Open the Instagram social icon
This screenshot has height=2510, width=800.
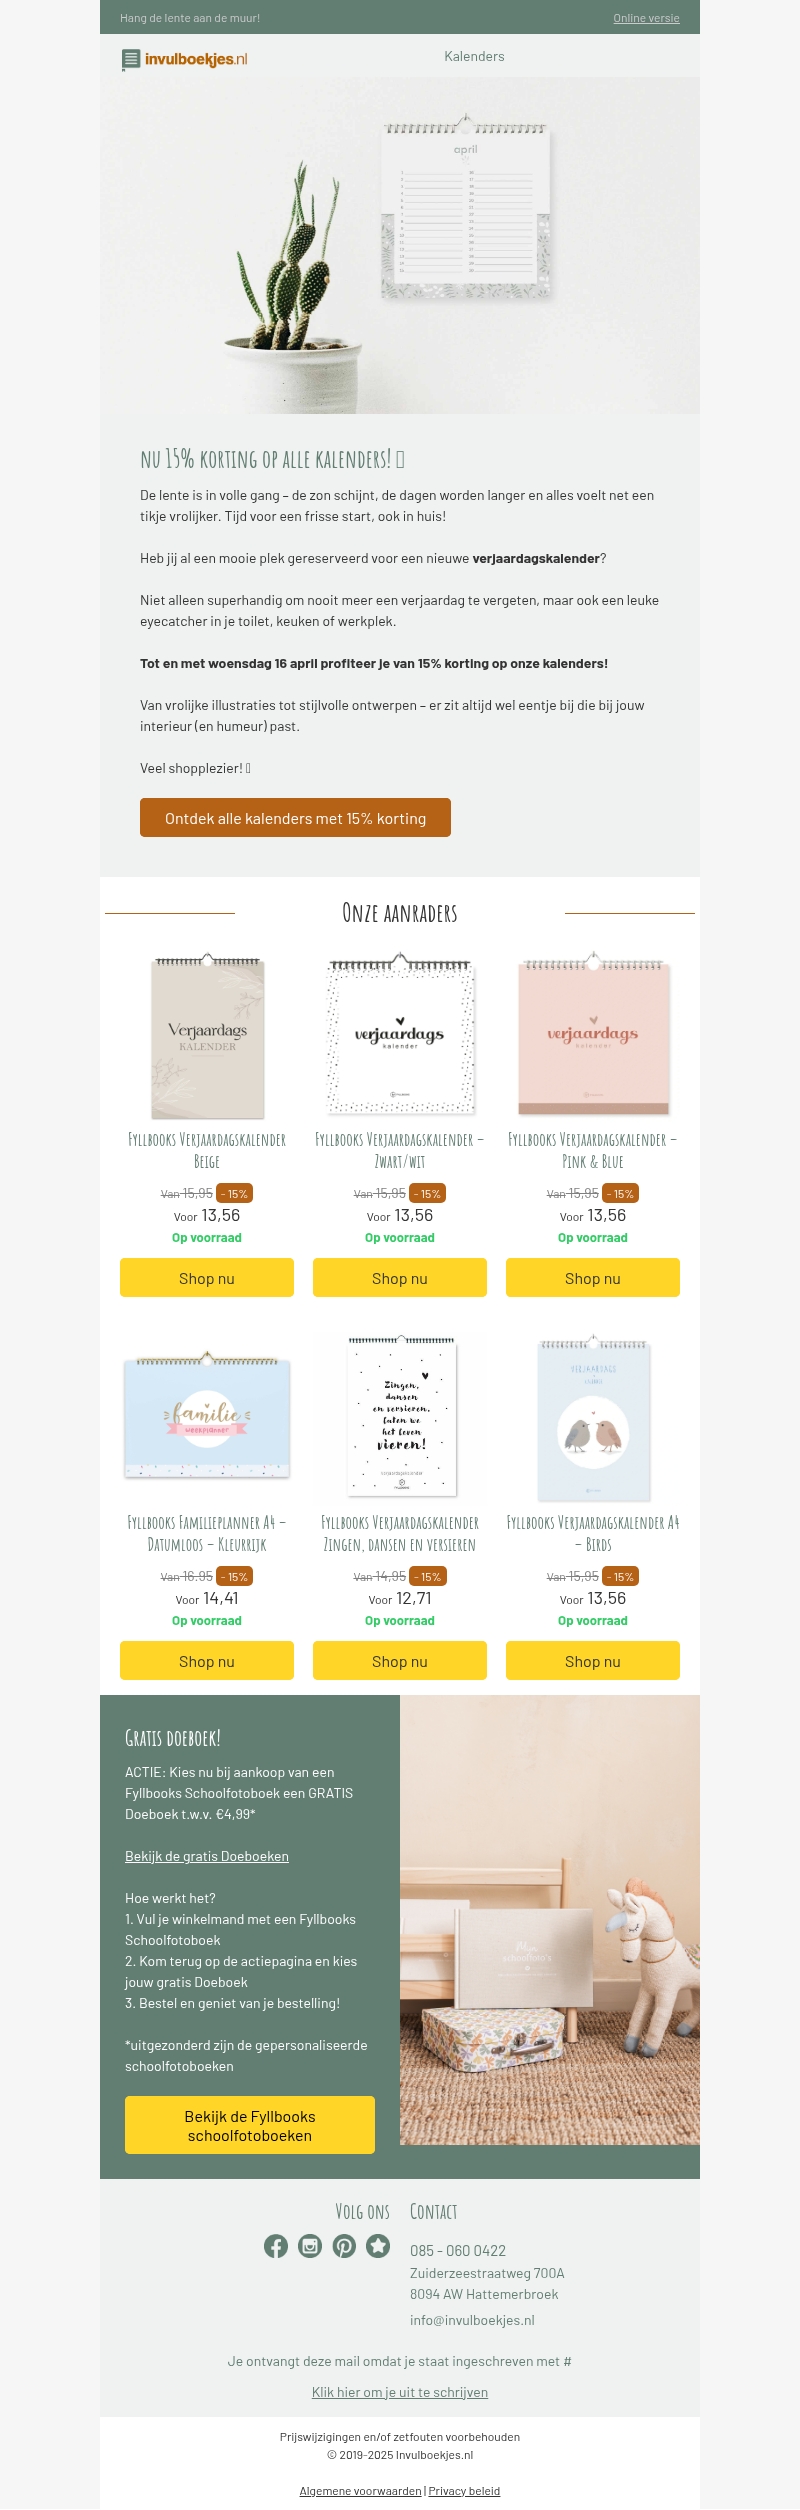point(310,2246)
